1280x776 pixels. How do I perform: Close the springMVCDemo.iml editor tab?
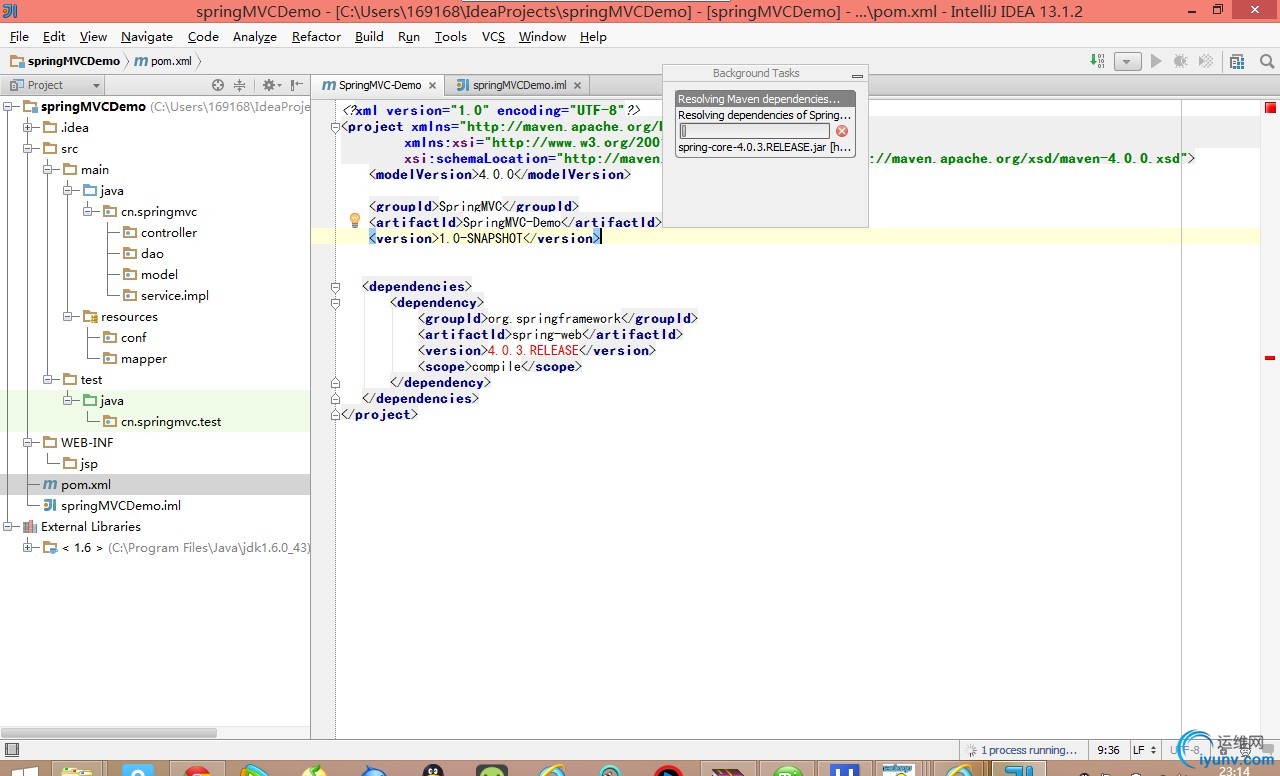tap(578, 86)
